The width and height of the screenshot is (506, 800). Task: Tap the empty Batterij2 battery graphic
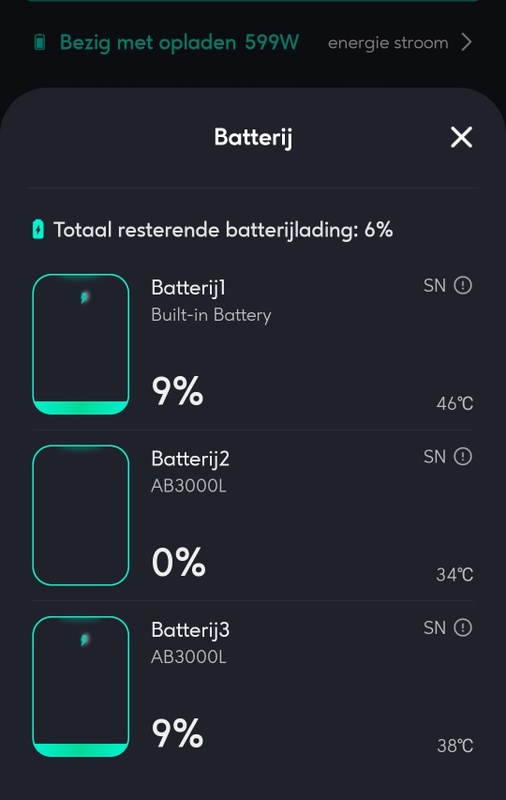81,515
